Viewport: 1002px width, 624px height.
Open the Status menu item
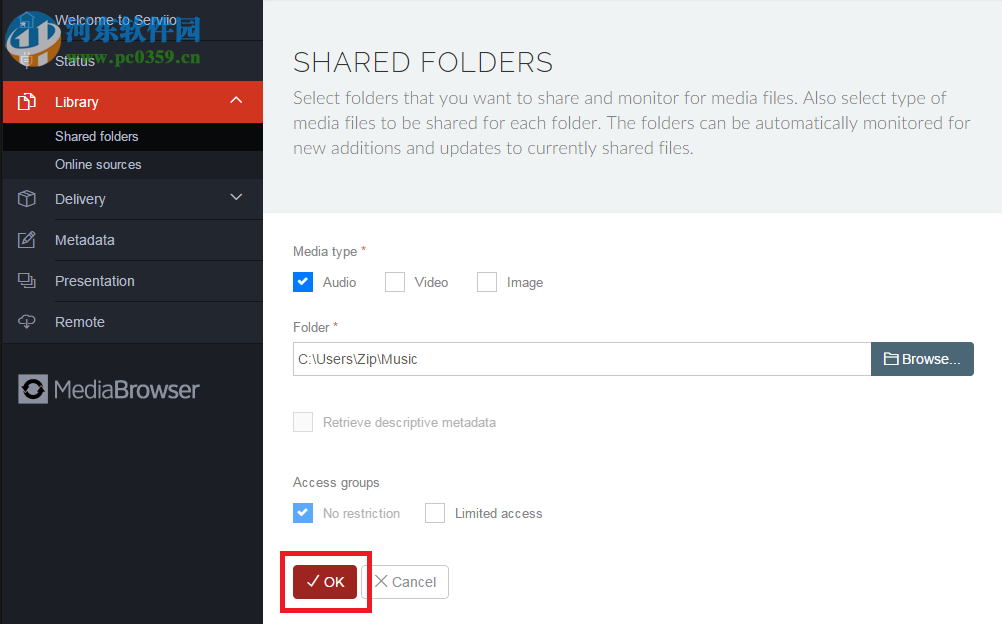[75, 61]
